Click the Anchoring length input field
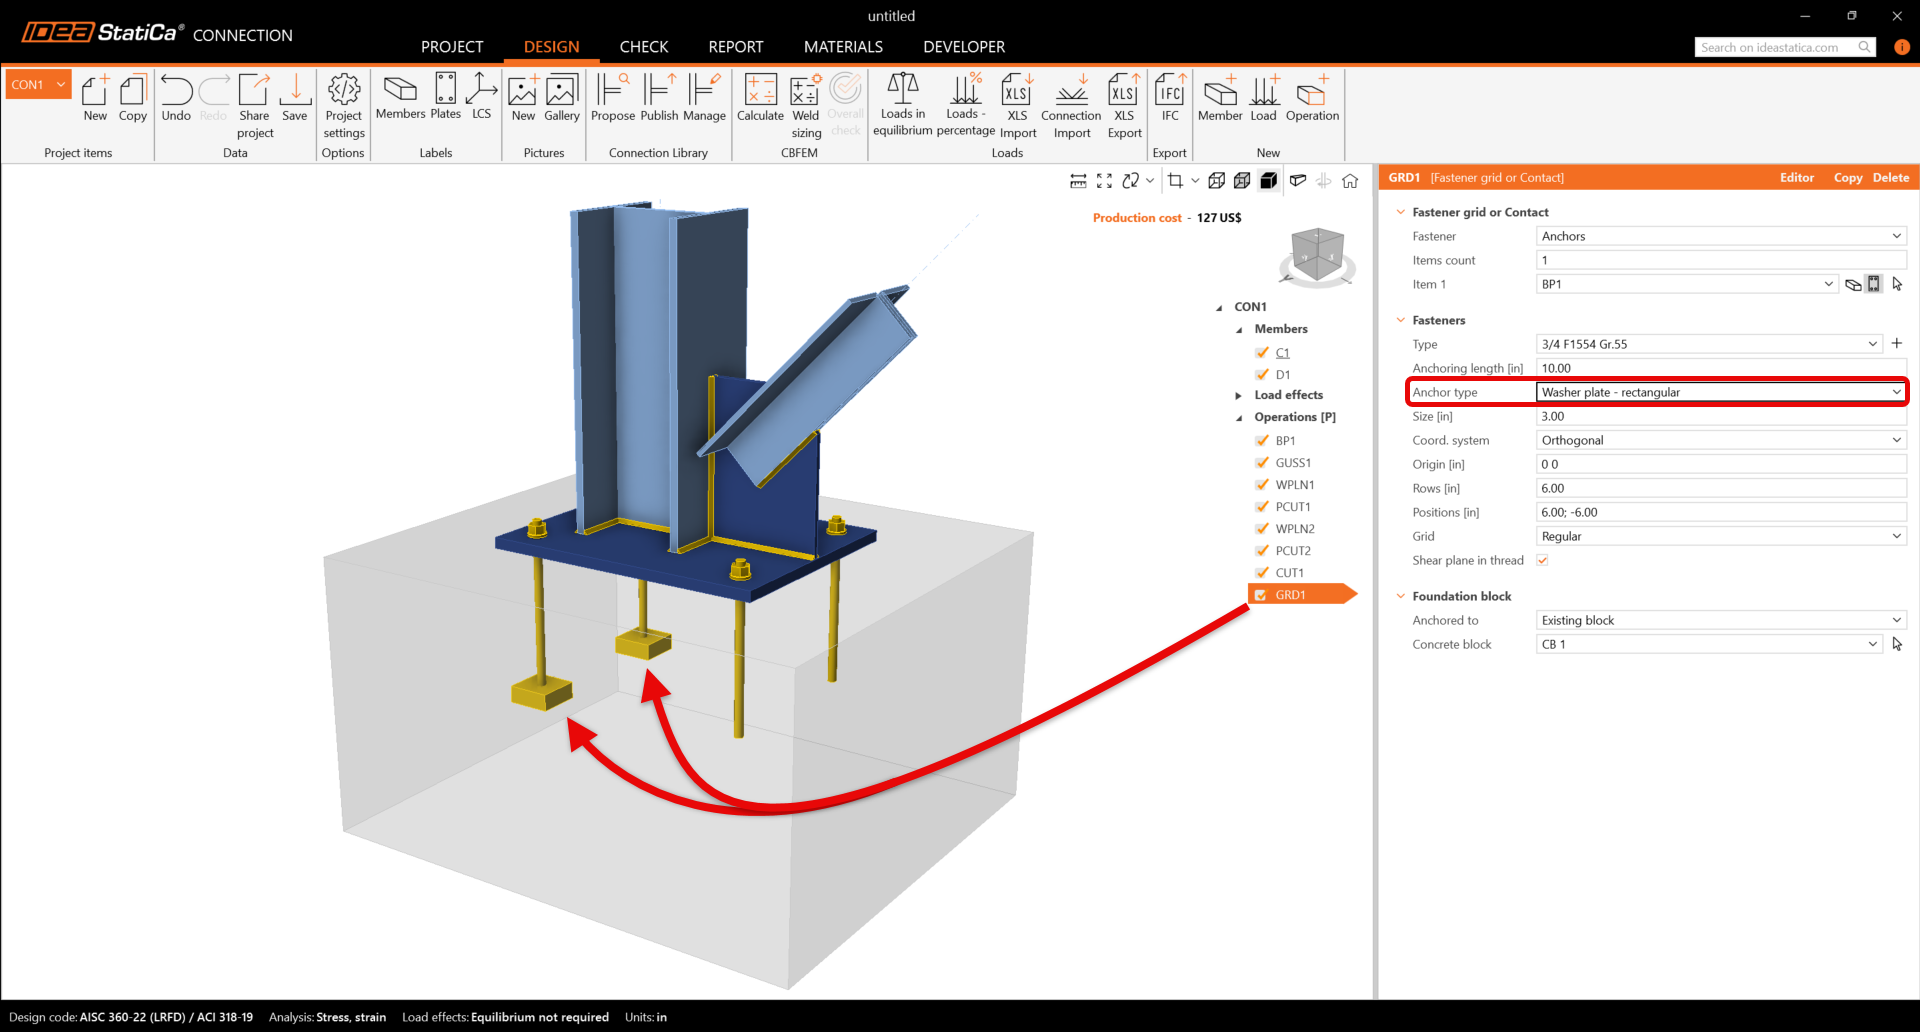The height and width of the screenshot is (1032, 1920). 1720,368
